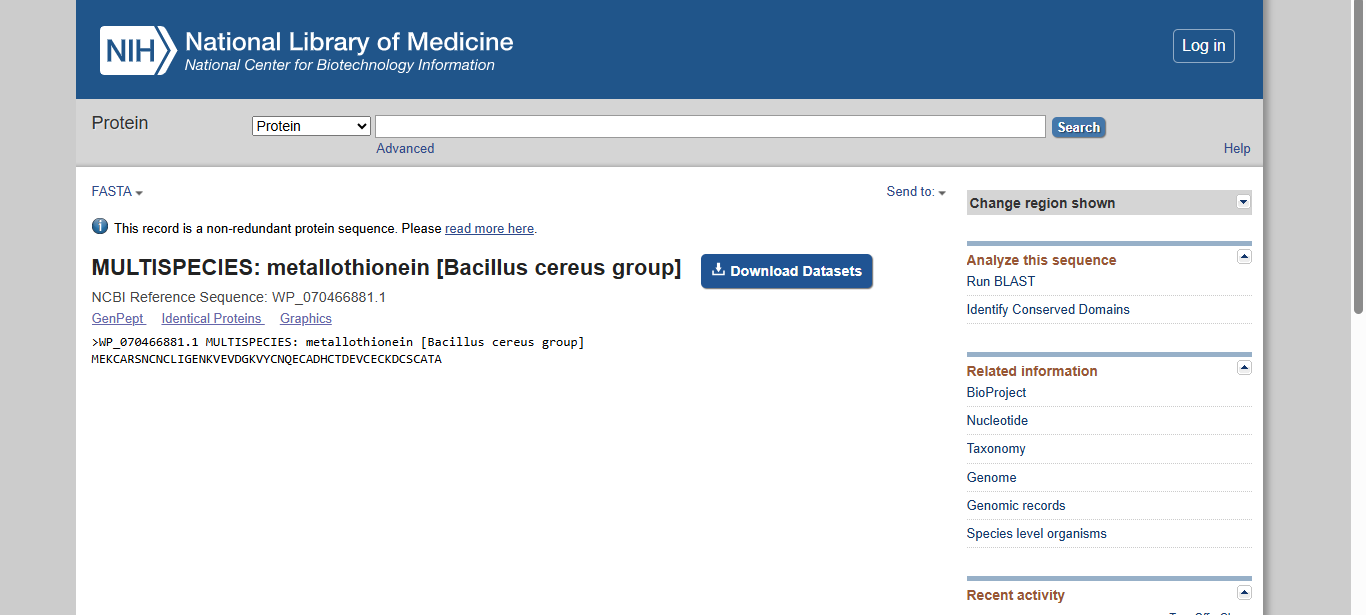1366x615 pixels.
Task: Click the National Library of Medicine title
Action: click(x=349, y=42)
